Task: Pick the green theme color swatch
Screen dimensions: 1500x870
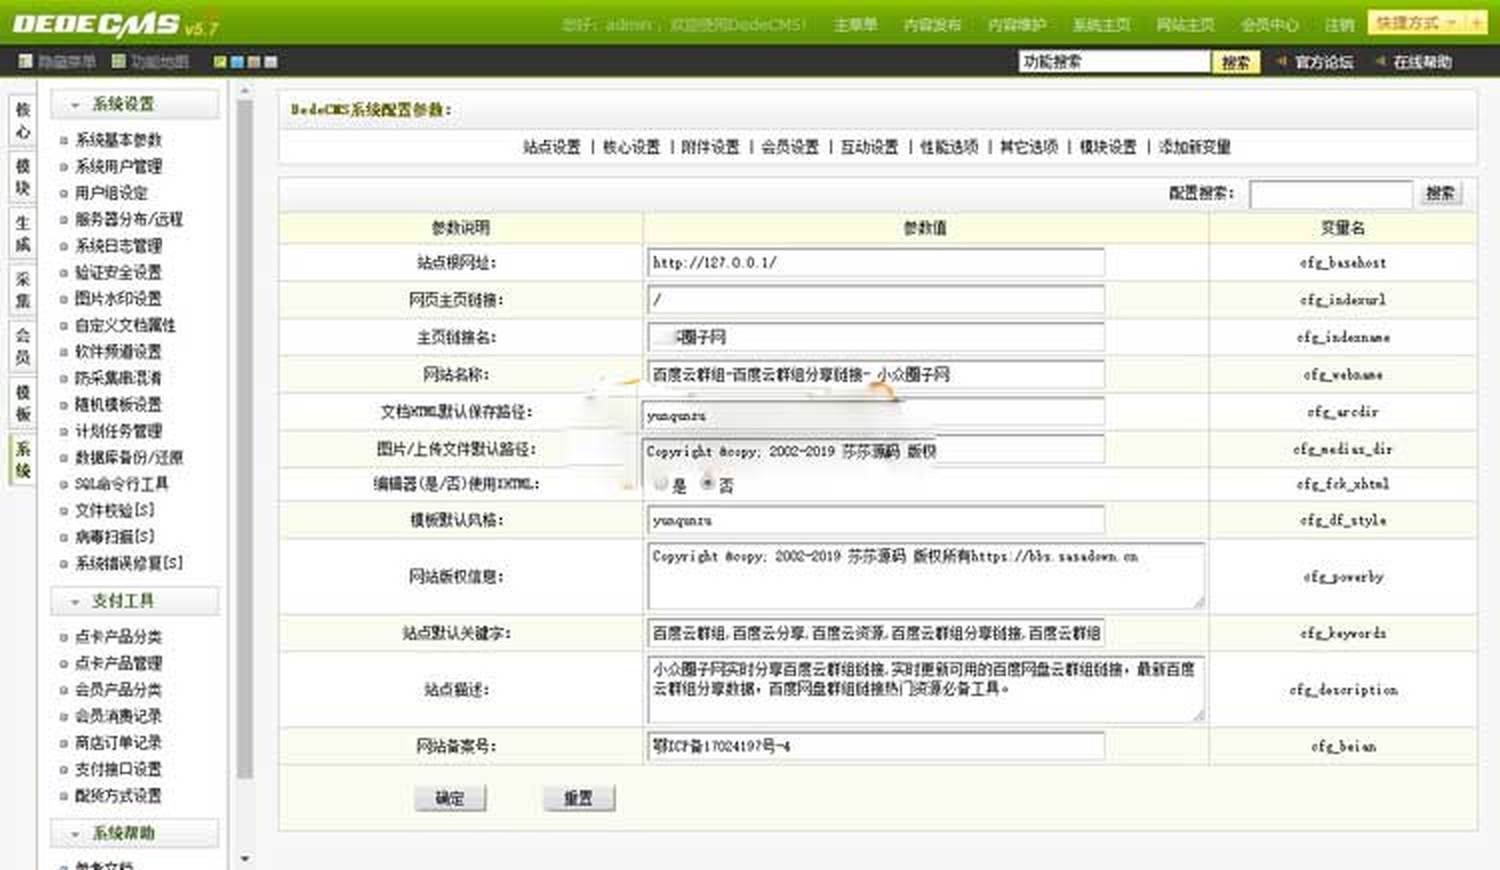Action: coord(218,61)
